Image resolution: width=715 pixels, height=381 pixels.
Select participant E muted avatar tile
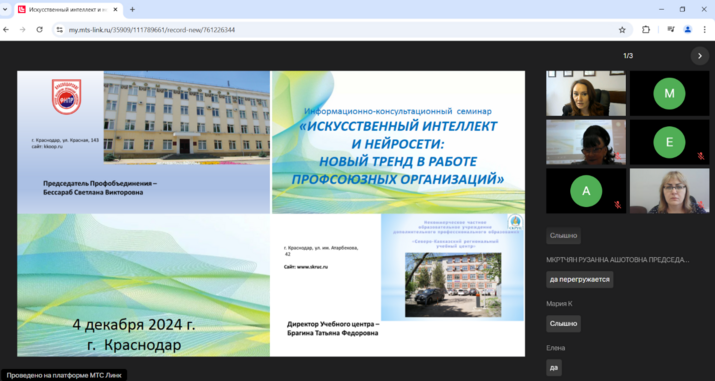coord(669,142)
